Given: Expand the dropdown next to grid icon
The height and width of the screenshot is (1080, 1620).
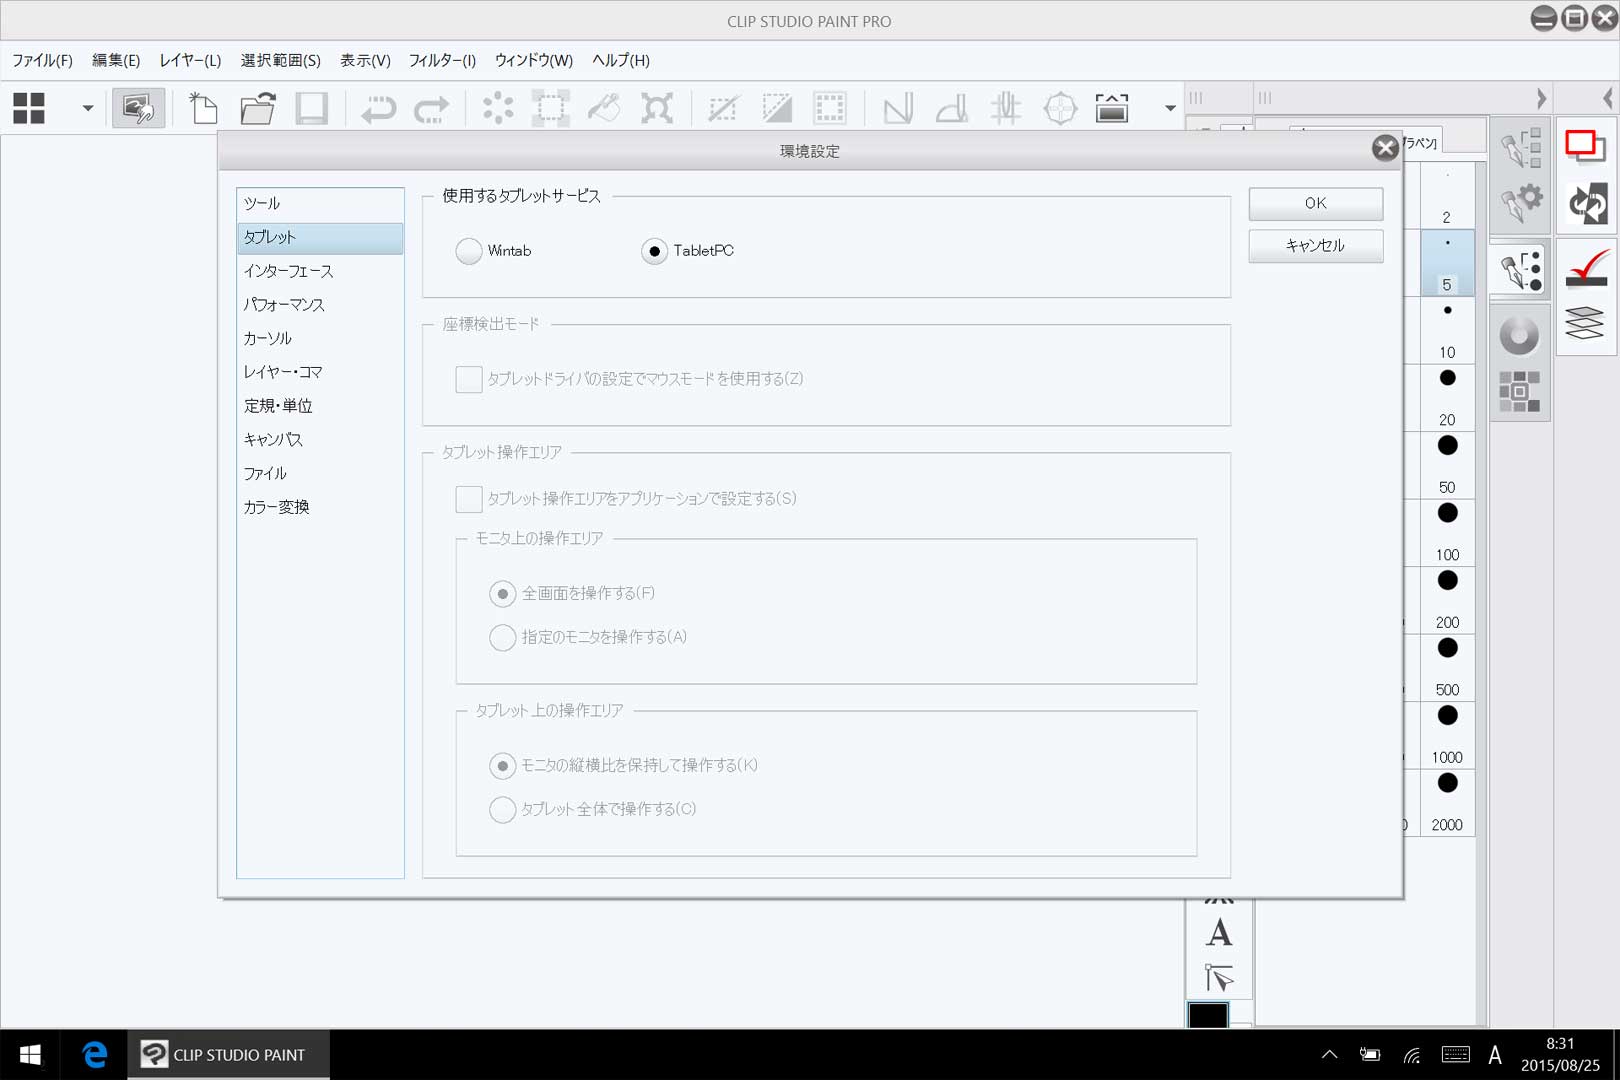Looking at the screenshot, I should (x=88, y=108).
